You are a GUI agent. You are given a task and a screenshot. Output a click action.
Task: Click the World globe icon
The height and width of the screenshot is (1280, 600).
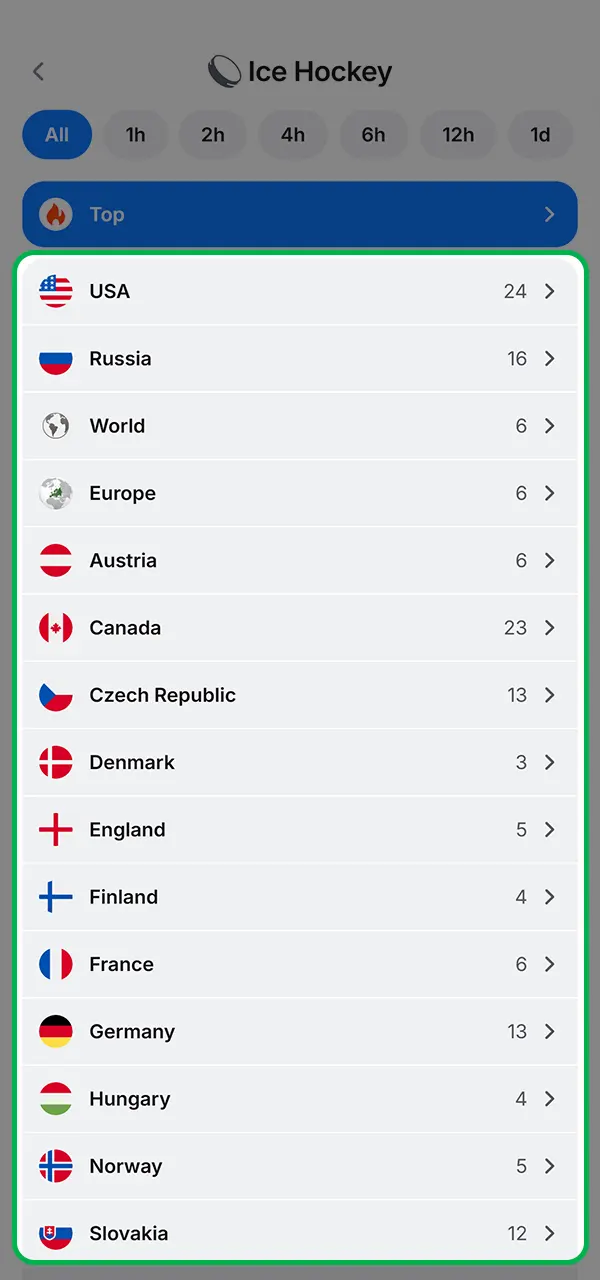pos(56,426)
